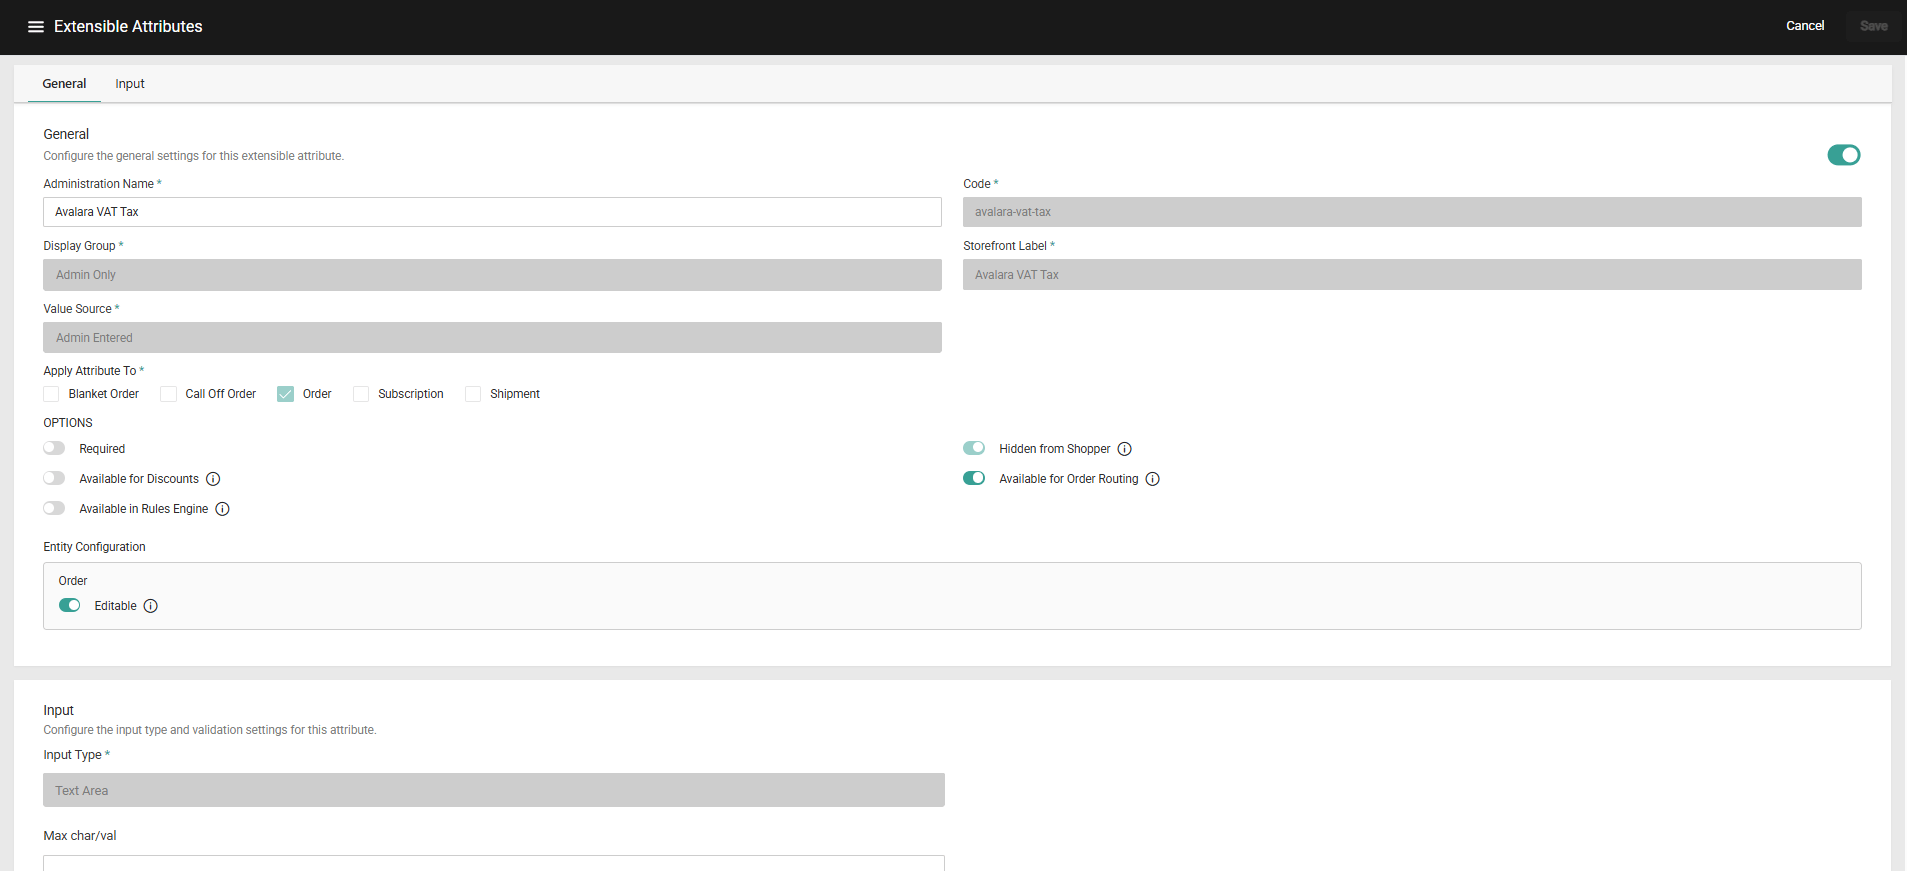Image resolution: width=1907 pixels, height=871 pixels.
Task: Open the Display Group dropdown
Action: pyautogui.click(x=492, y=275)
